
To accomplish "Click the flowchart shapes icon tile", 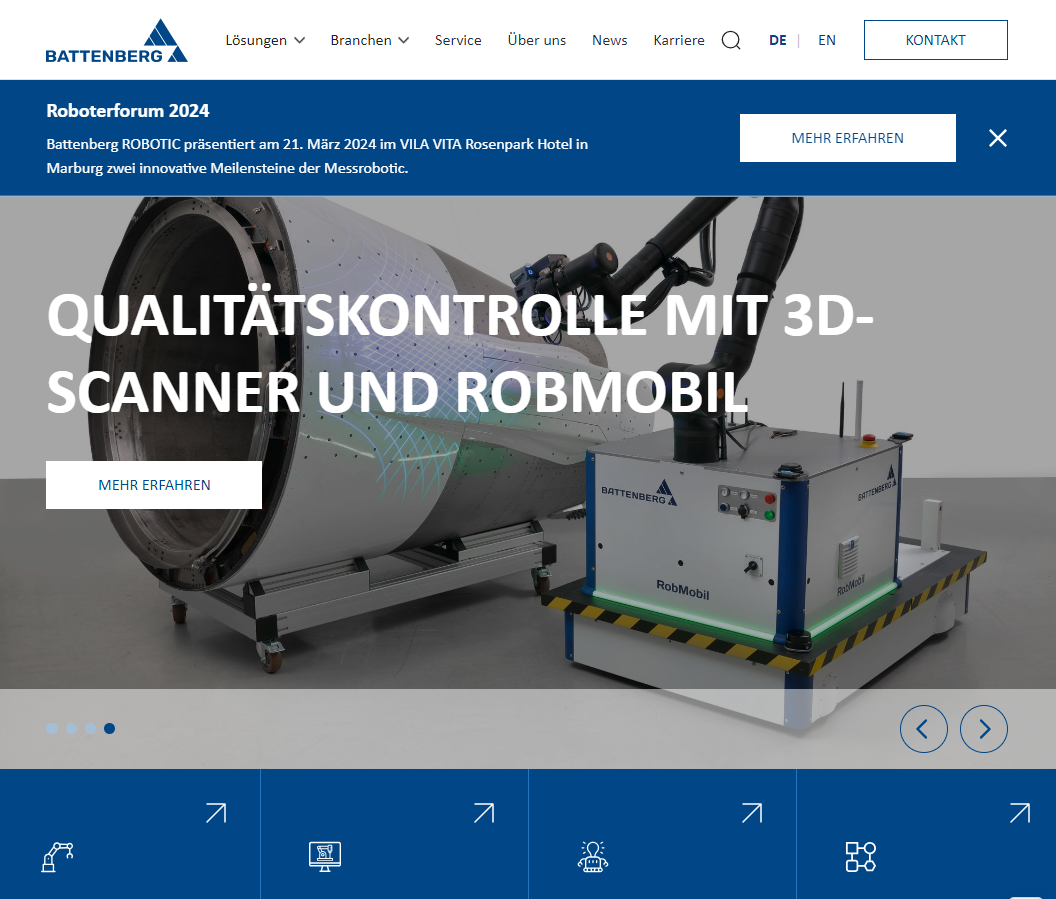I will (860, 856).
